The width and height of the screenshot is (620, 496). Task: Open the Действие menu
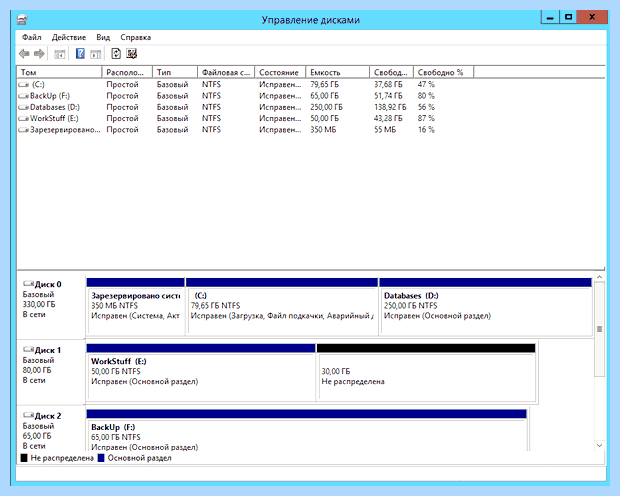coord(69,37)
